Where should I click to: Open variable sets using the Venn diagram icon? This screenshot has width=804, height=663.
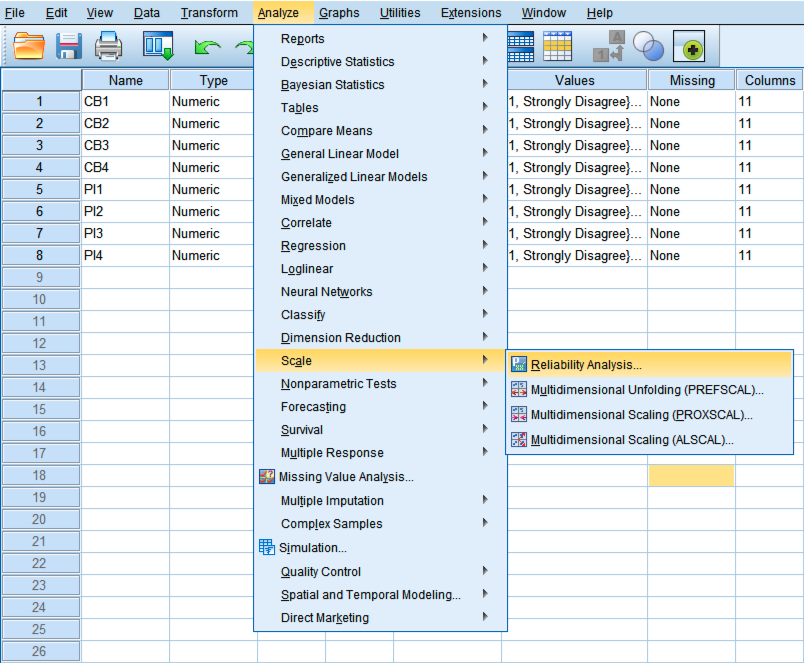click(x=646, y=45)
